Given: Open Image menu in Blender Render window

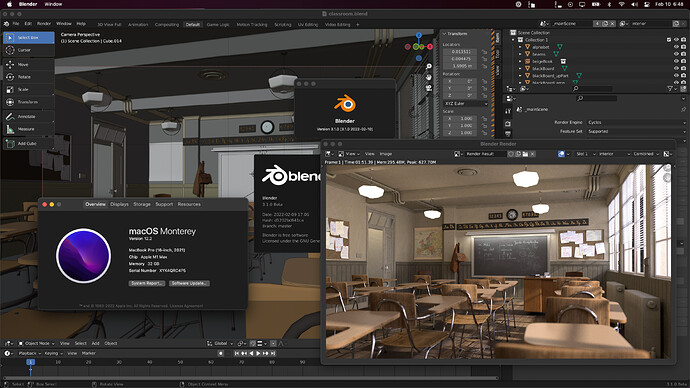Looking at the screenshot, I should click(385, 154).
